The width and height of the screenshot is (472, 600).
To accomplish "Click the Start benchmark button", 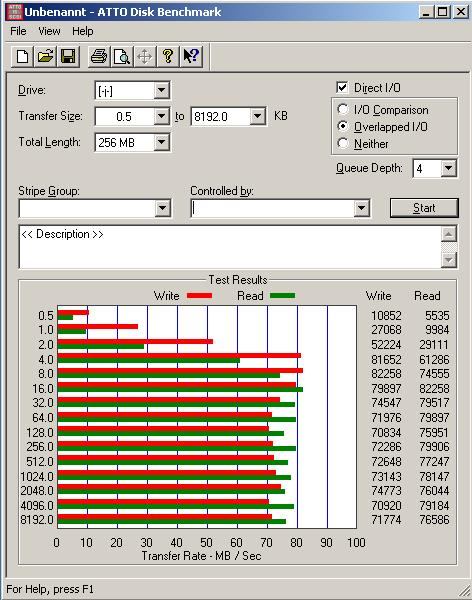I will [x=424, y=208].
